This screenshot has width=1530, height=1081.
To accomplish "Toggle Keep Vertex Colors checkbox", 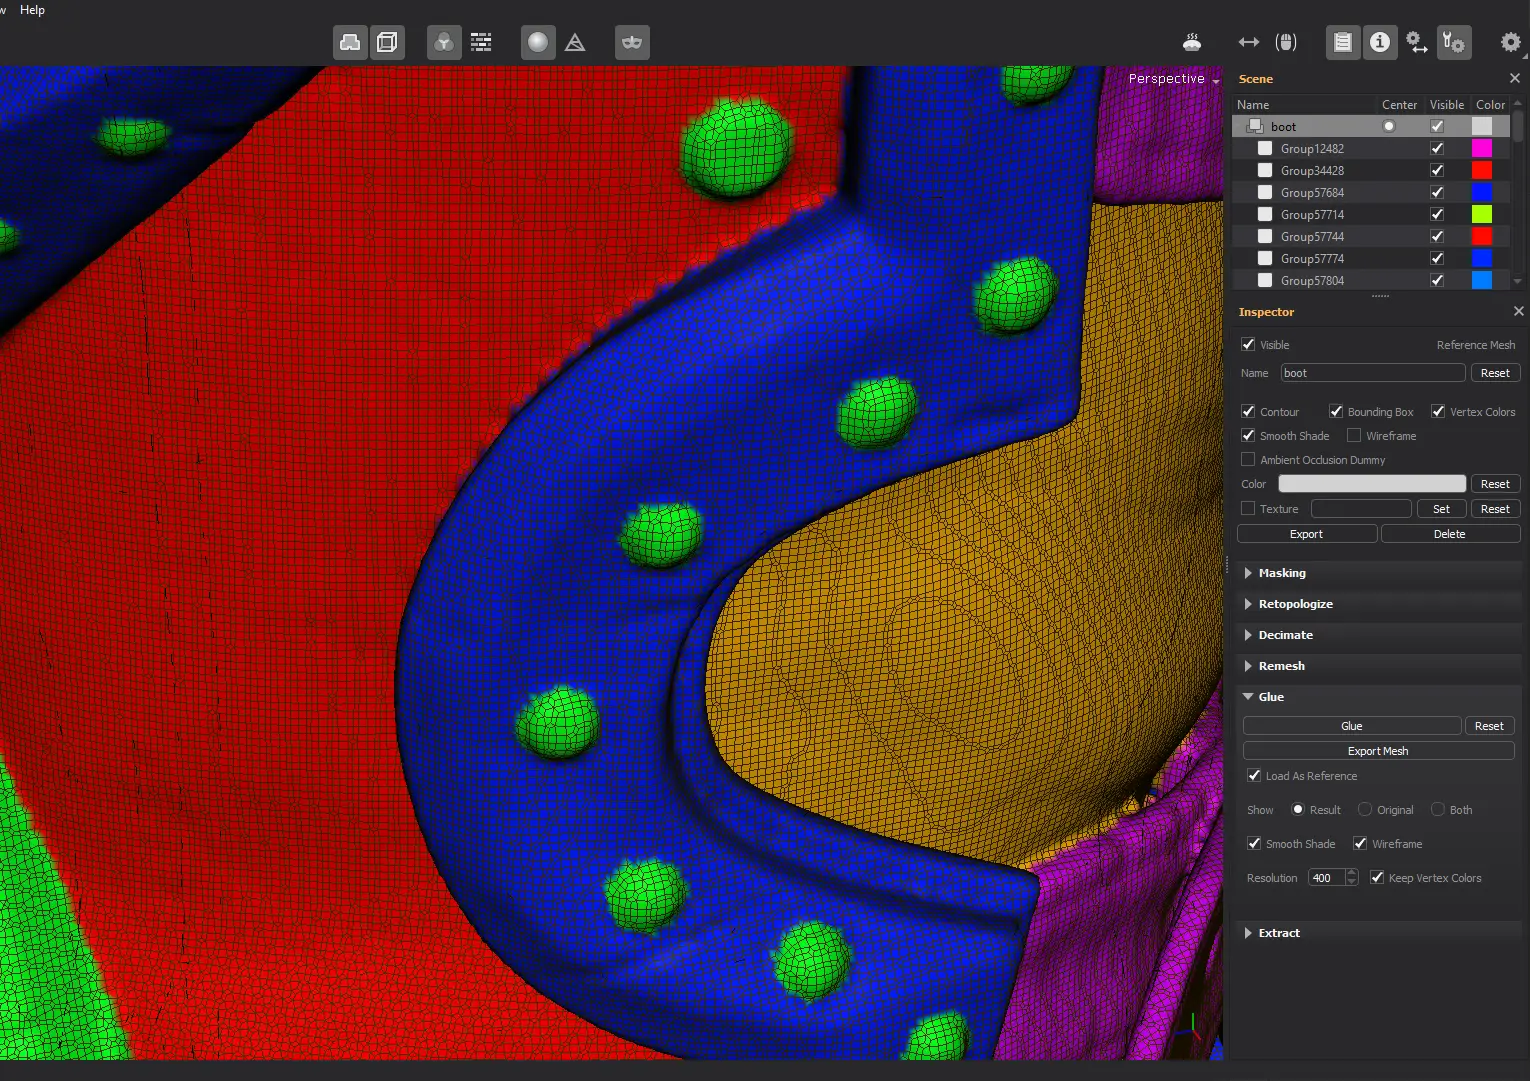I will 1377,877.
